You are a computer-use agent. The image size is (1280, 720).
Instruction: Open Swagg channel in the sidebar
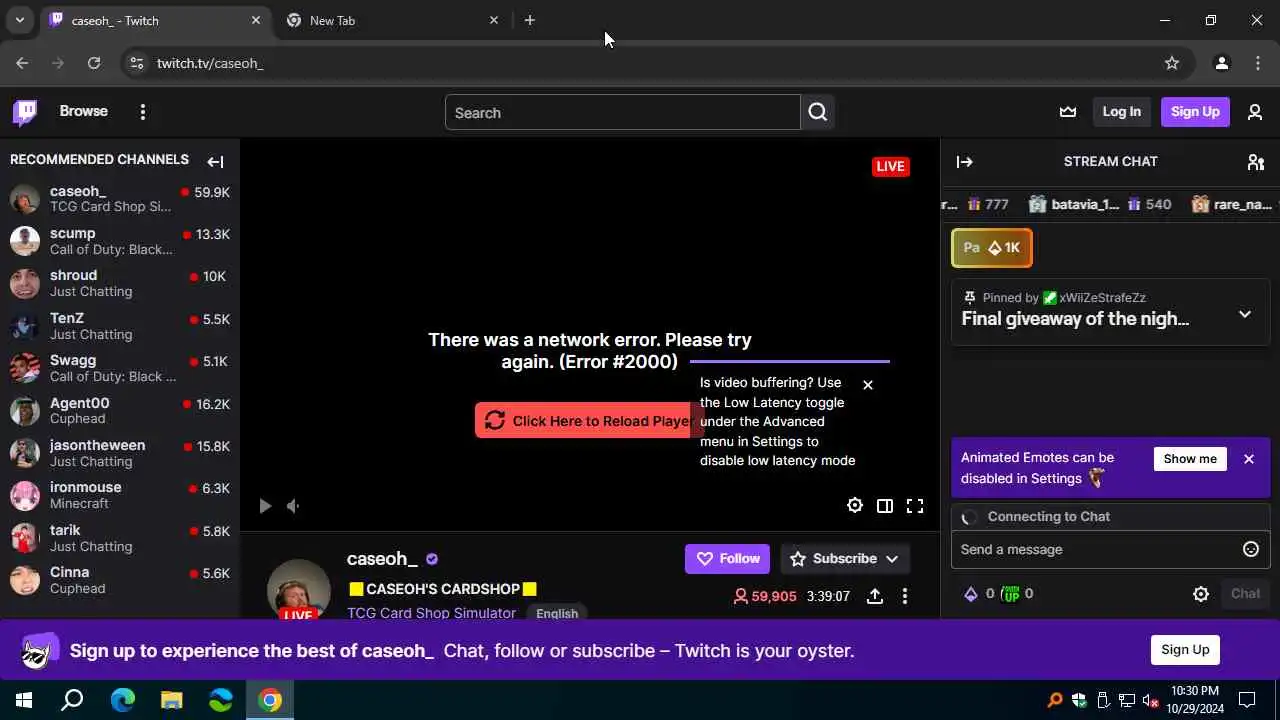[120, 368]
